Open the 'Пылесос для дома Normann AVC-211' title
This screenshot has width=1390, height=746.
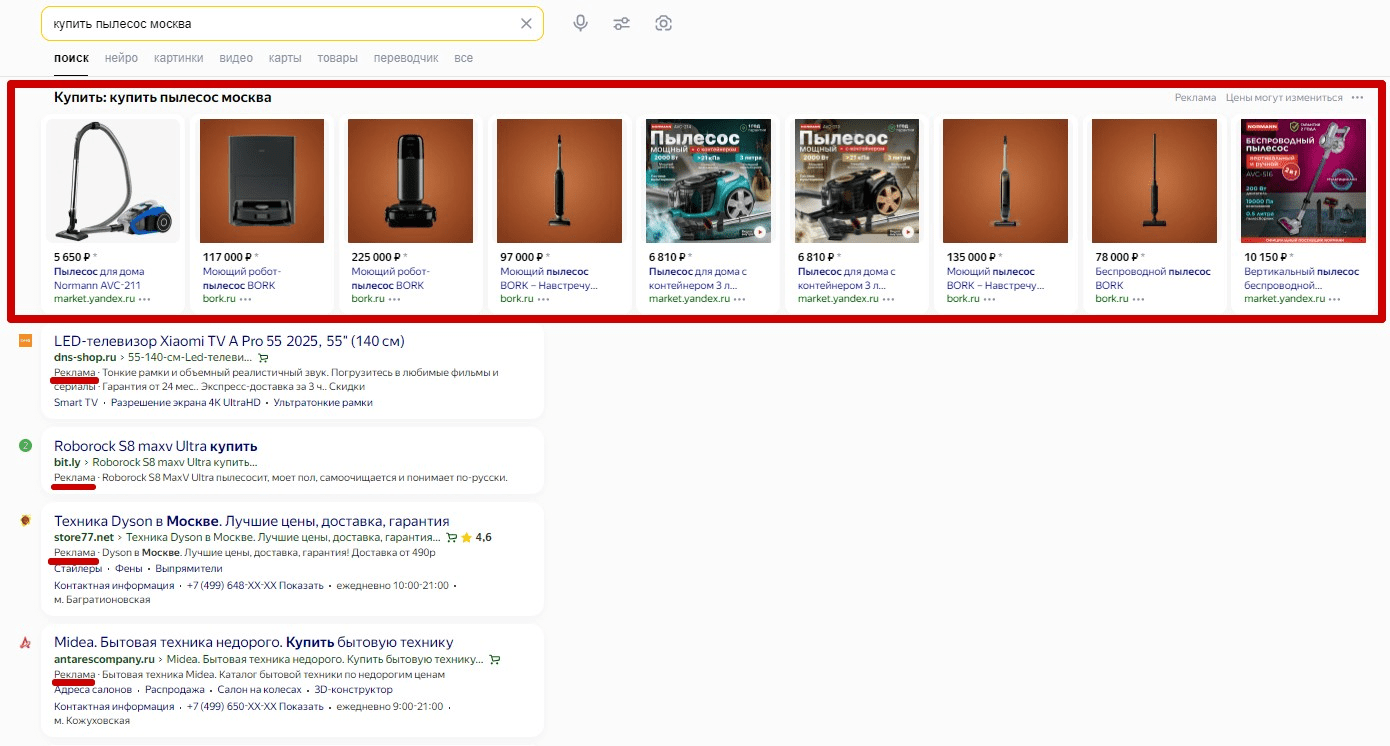pos(99,278)
